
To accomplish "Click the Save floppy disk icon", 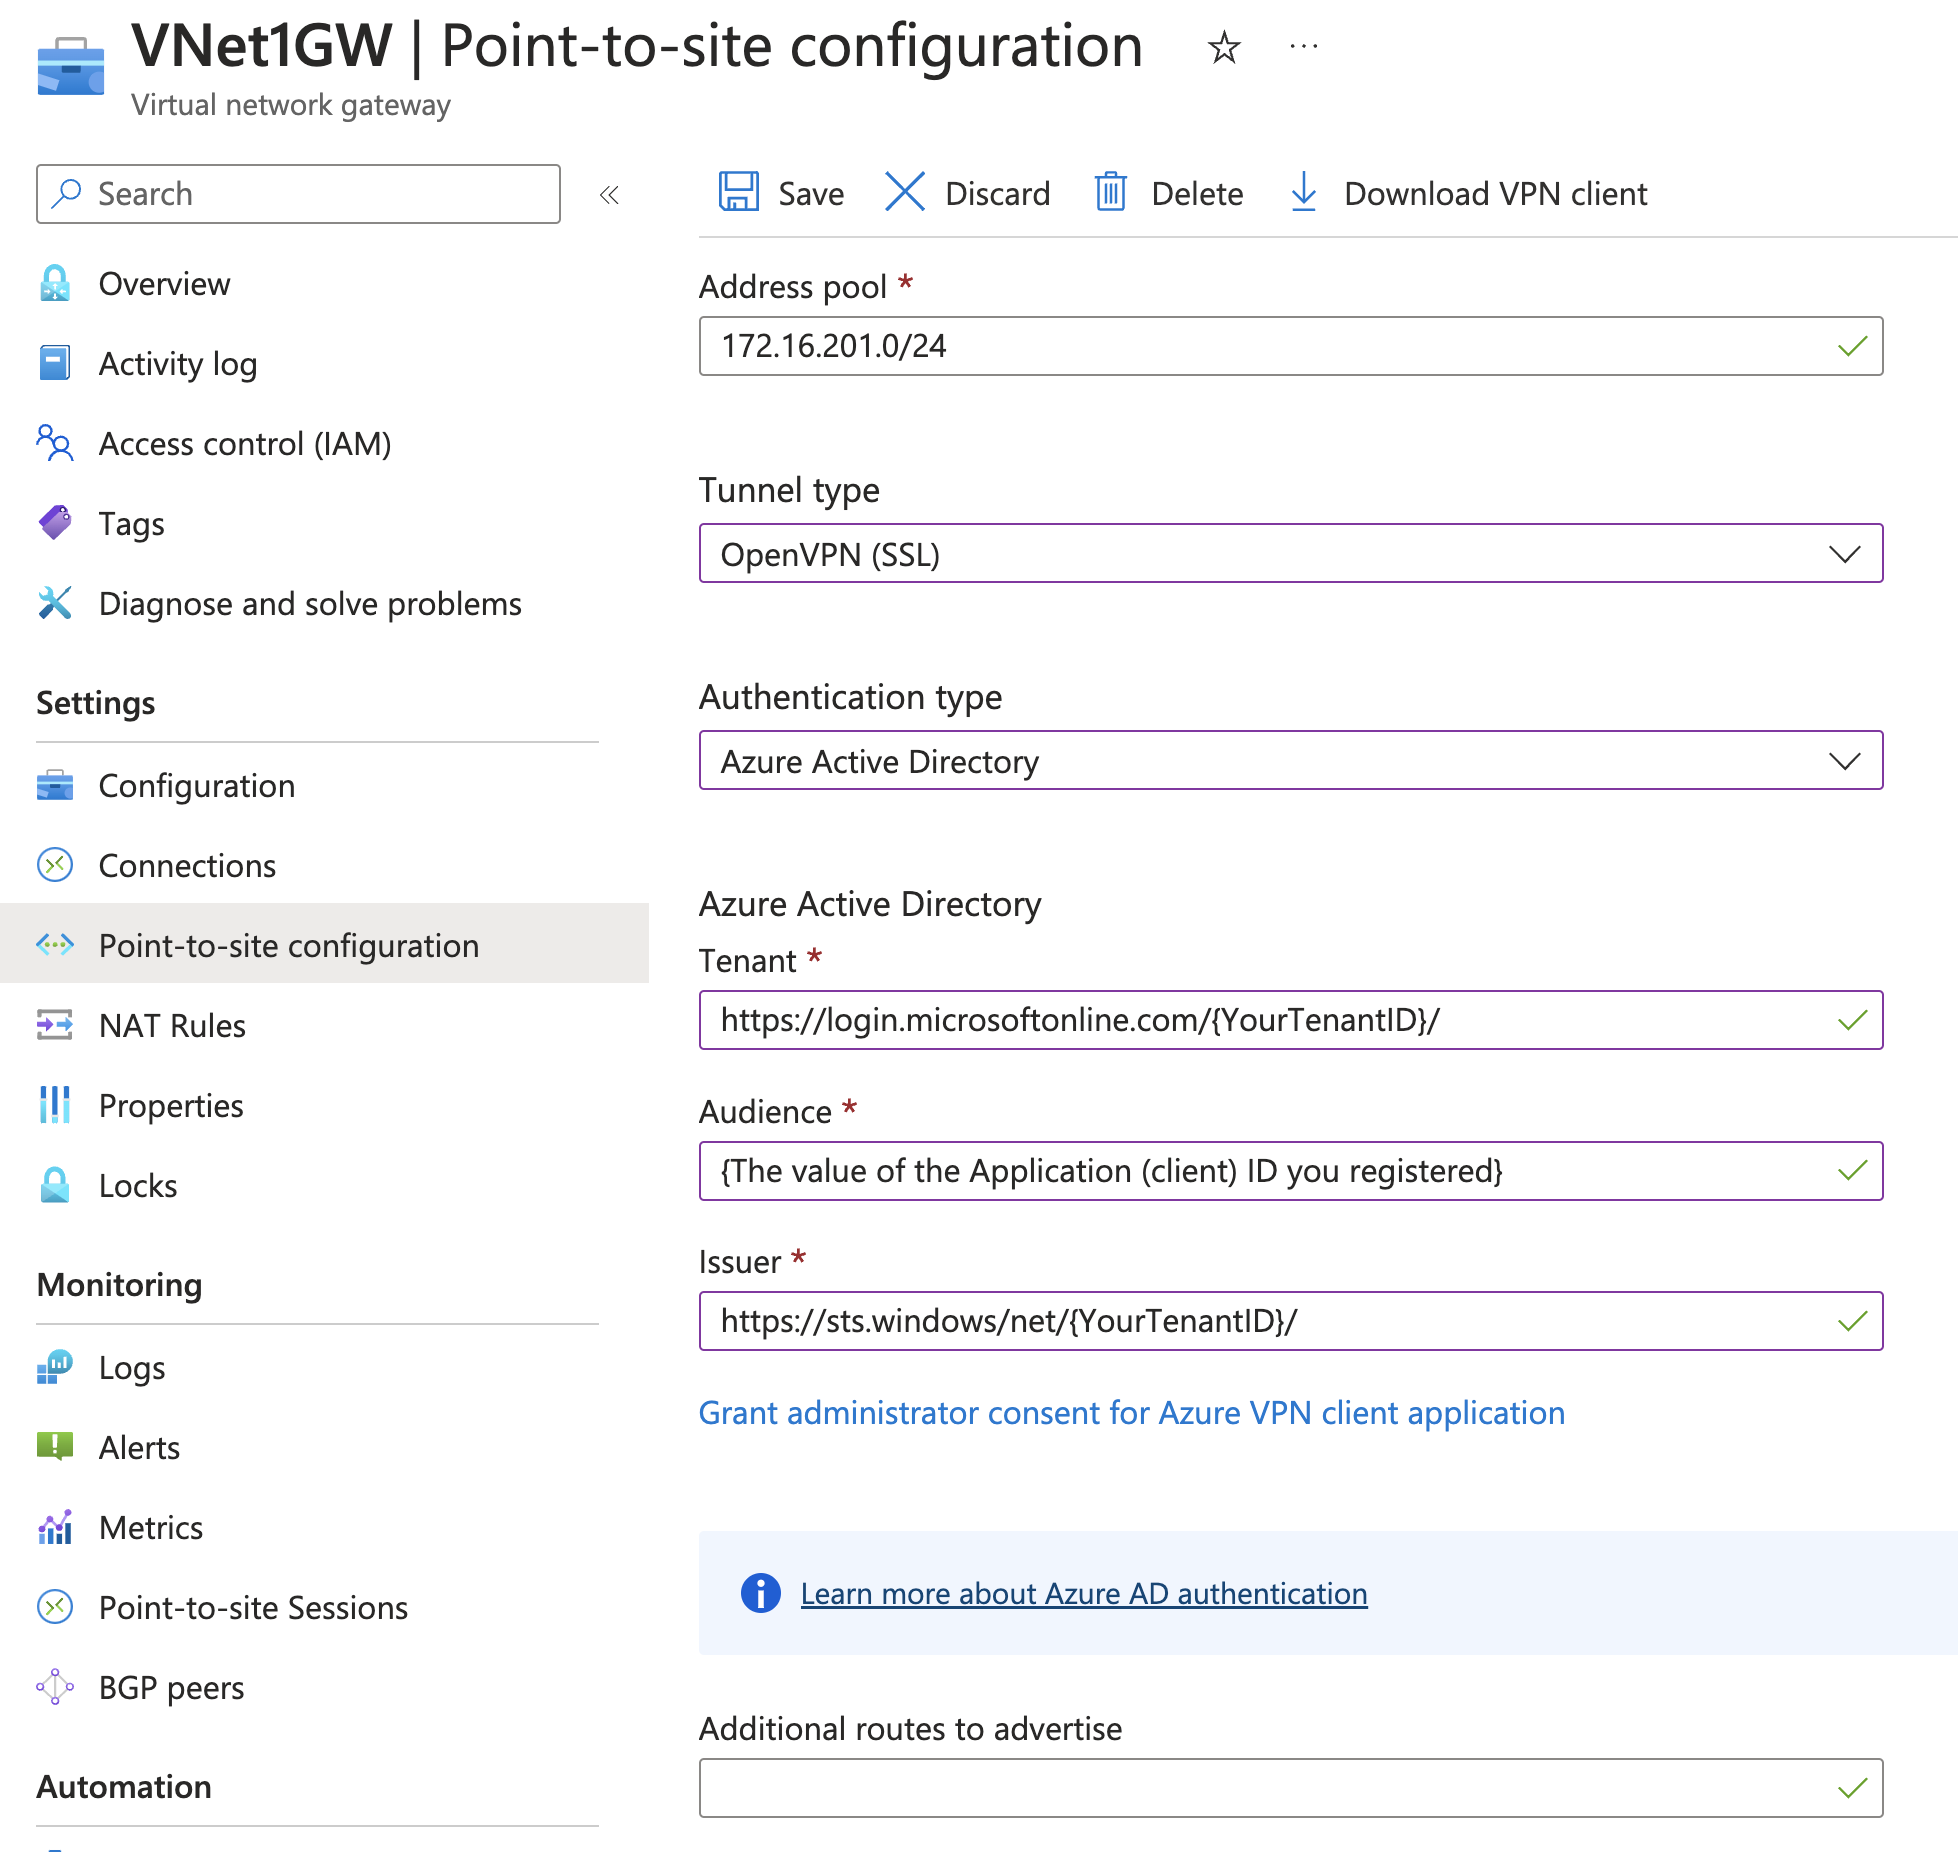I will [739, 192].
